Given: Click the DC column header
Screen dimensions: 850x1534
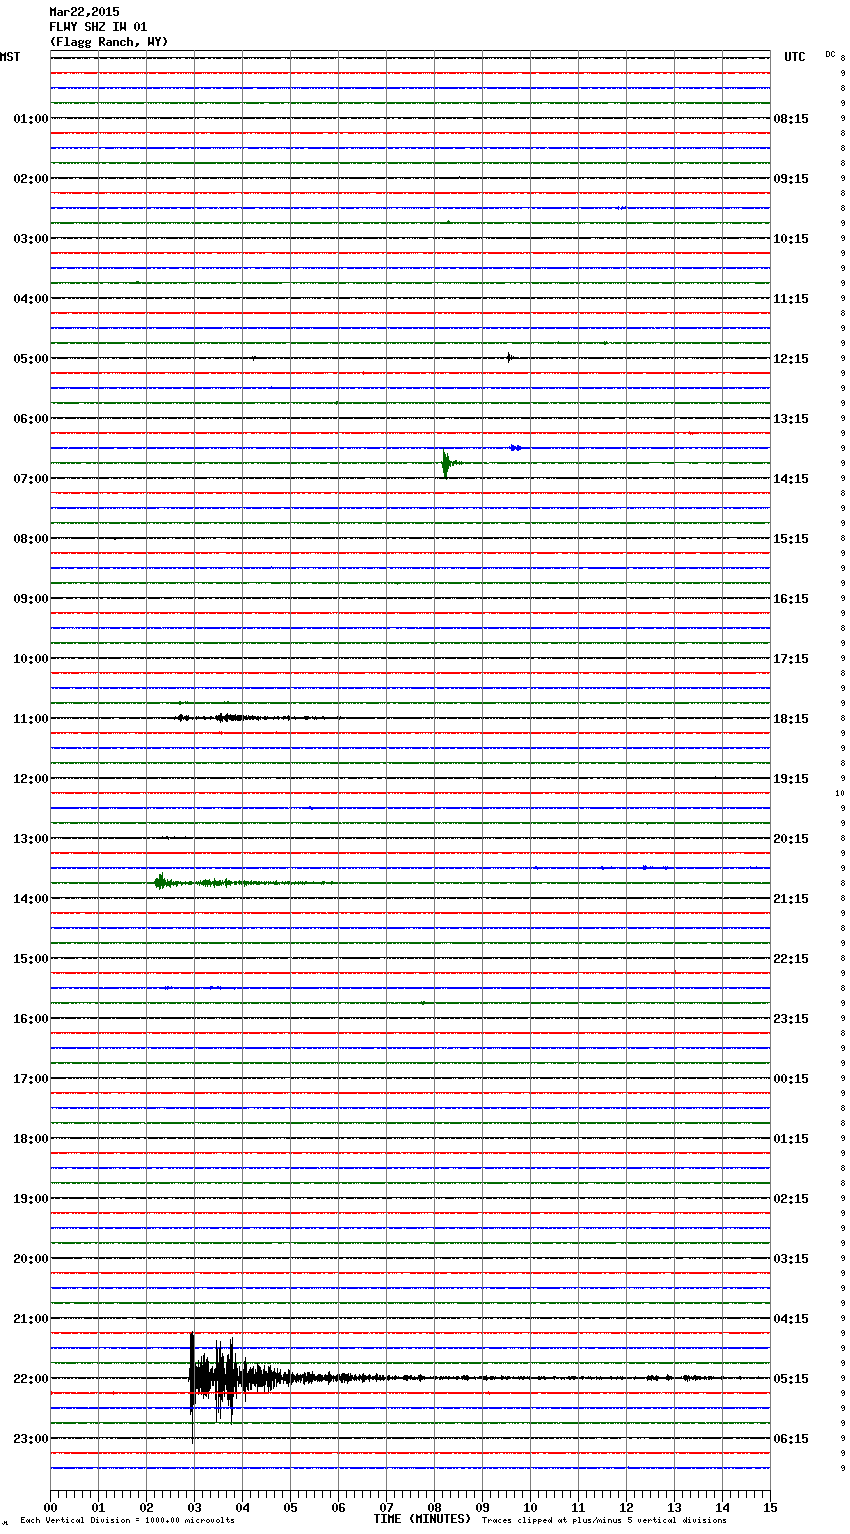Looking at the screenshot, I should pos(830,54).
